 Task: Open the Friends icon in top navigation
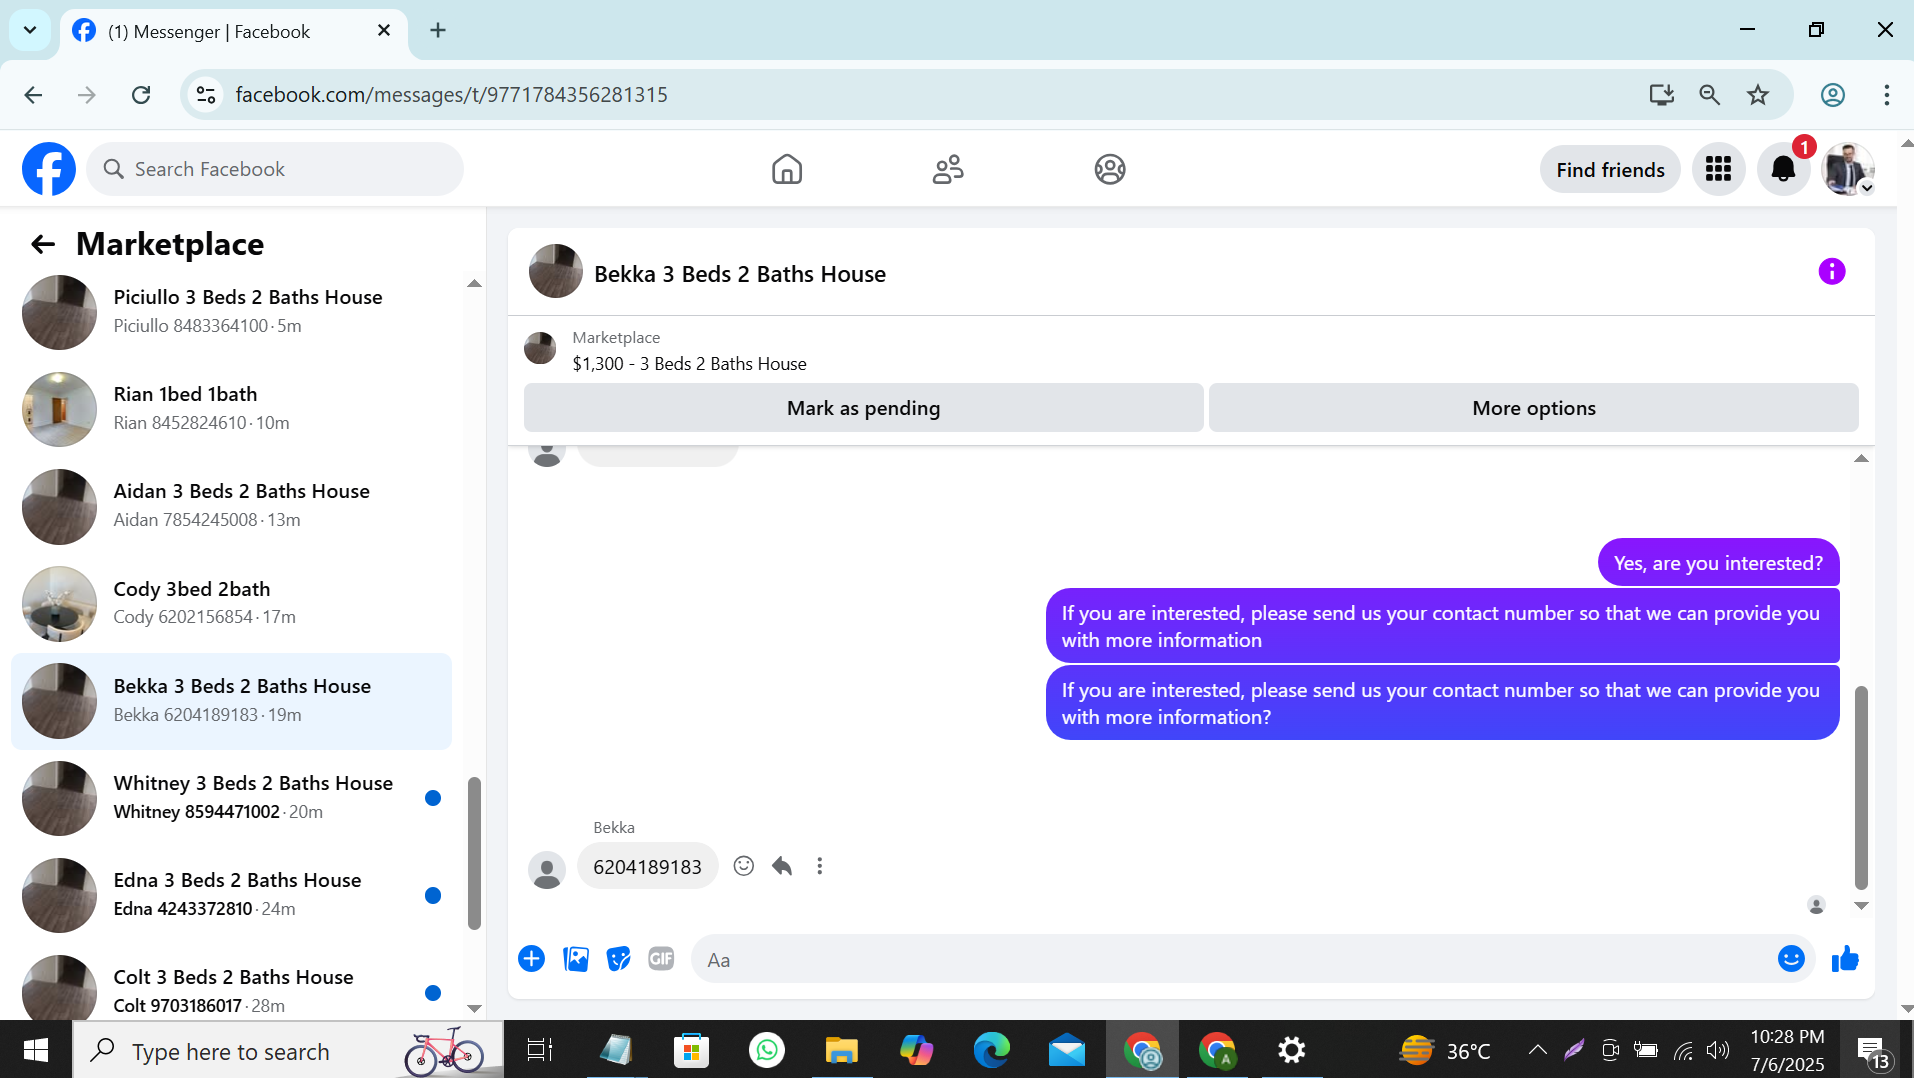coord(948,169)
